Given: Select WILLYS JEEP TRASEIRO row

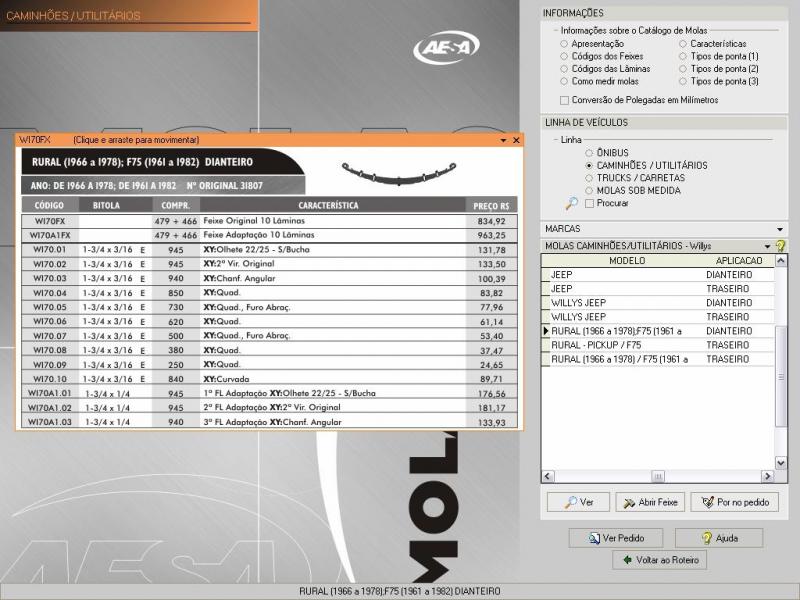Looking at the screenshot, I should click(658, 317).
